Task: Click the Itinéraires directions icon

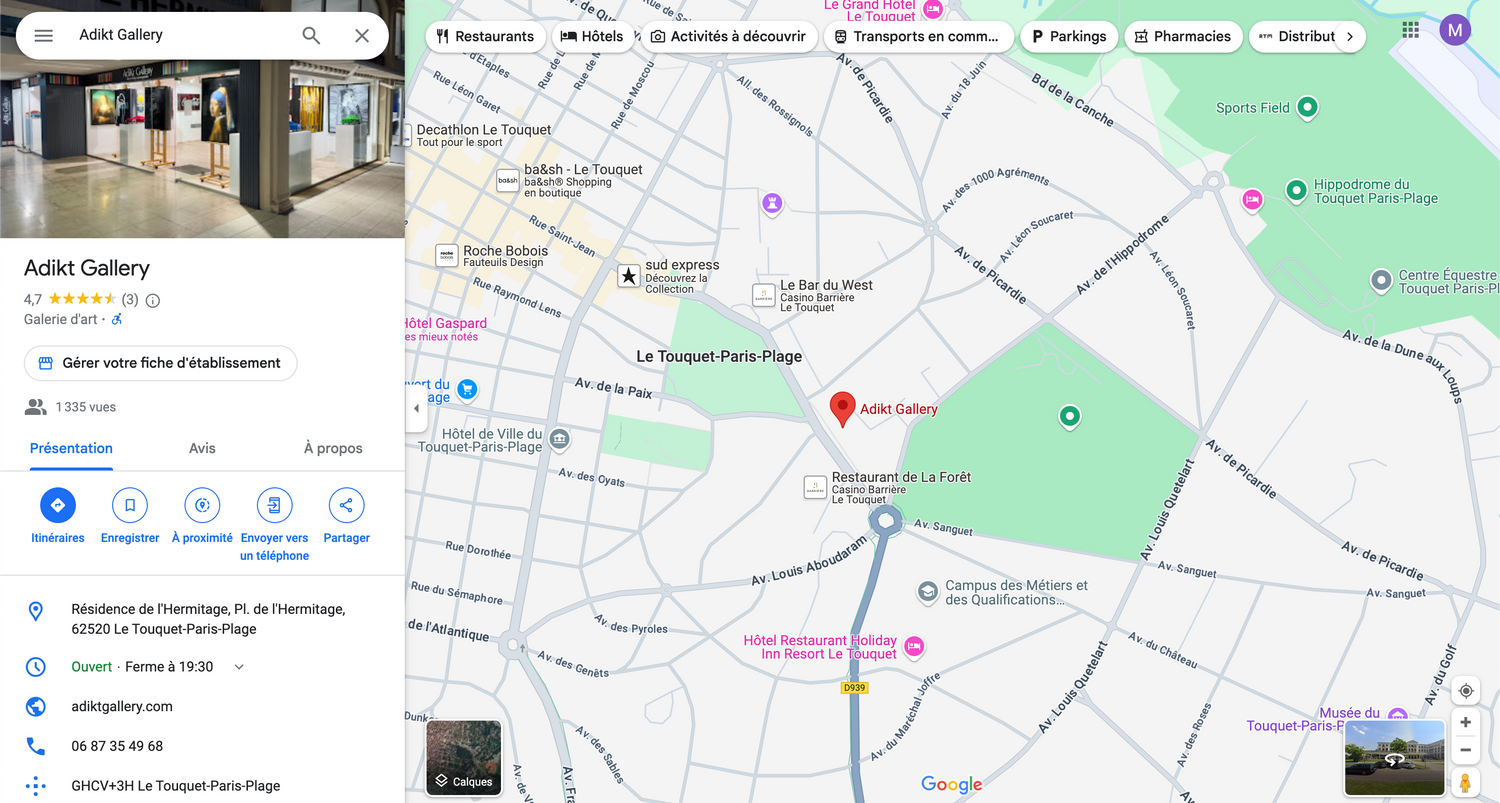Action: (58, 506)
